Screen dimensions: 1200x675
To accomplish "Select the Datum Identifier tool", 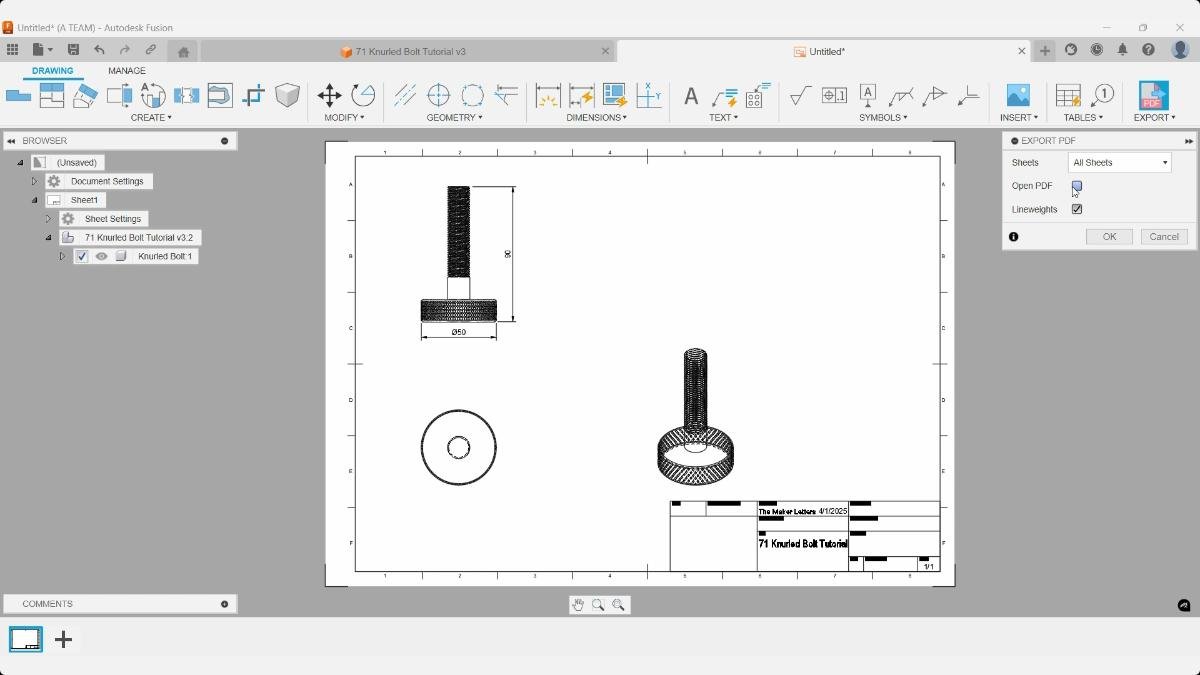I will point(867,96).
